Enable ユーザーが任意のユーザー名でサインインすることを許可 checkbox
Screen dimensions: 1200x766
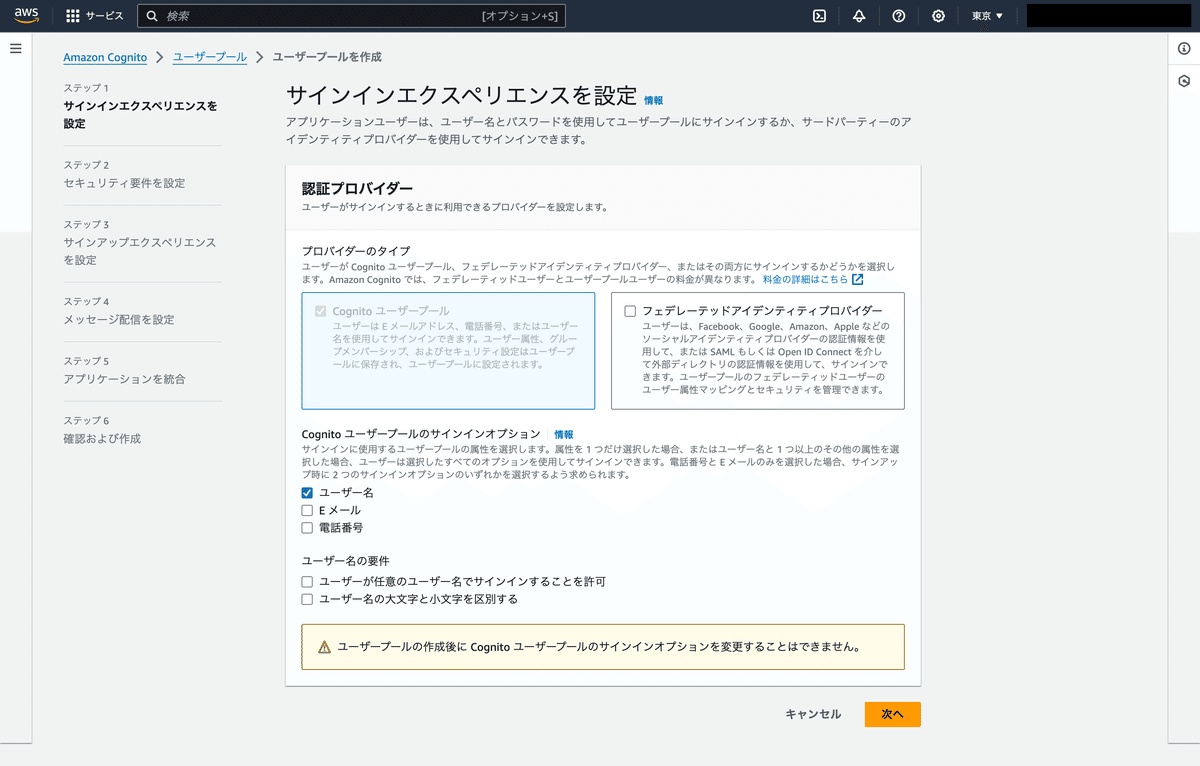point(308,581)
